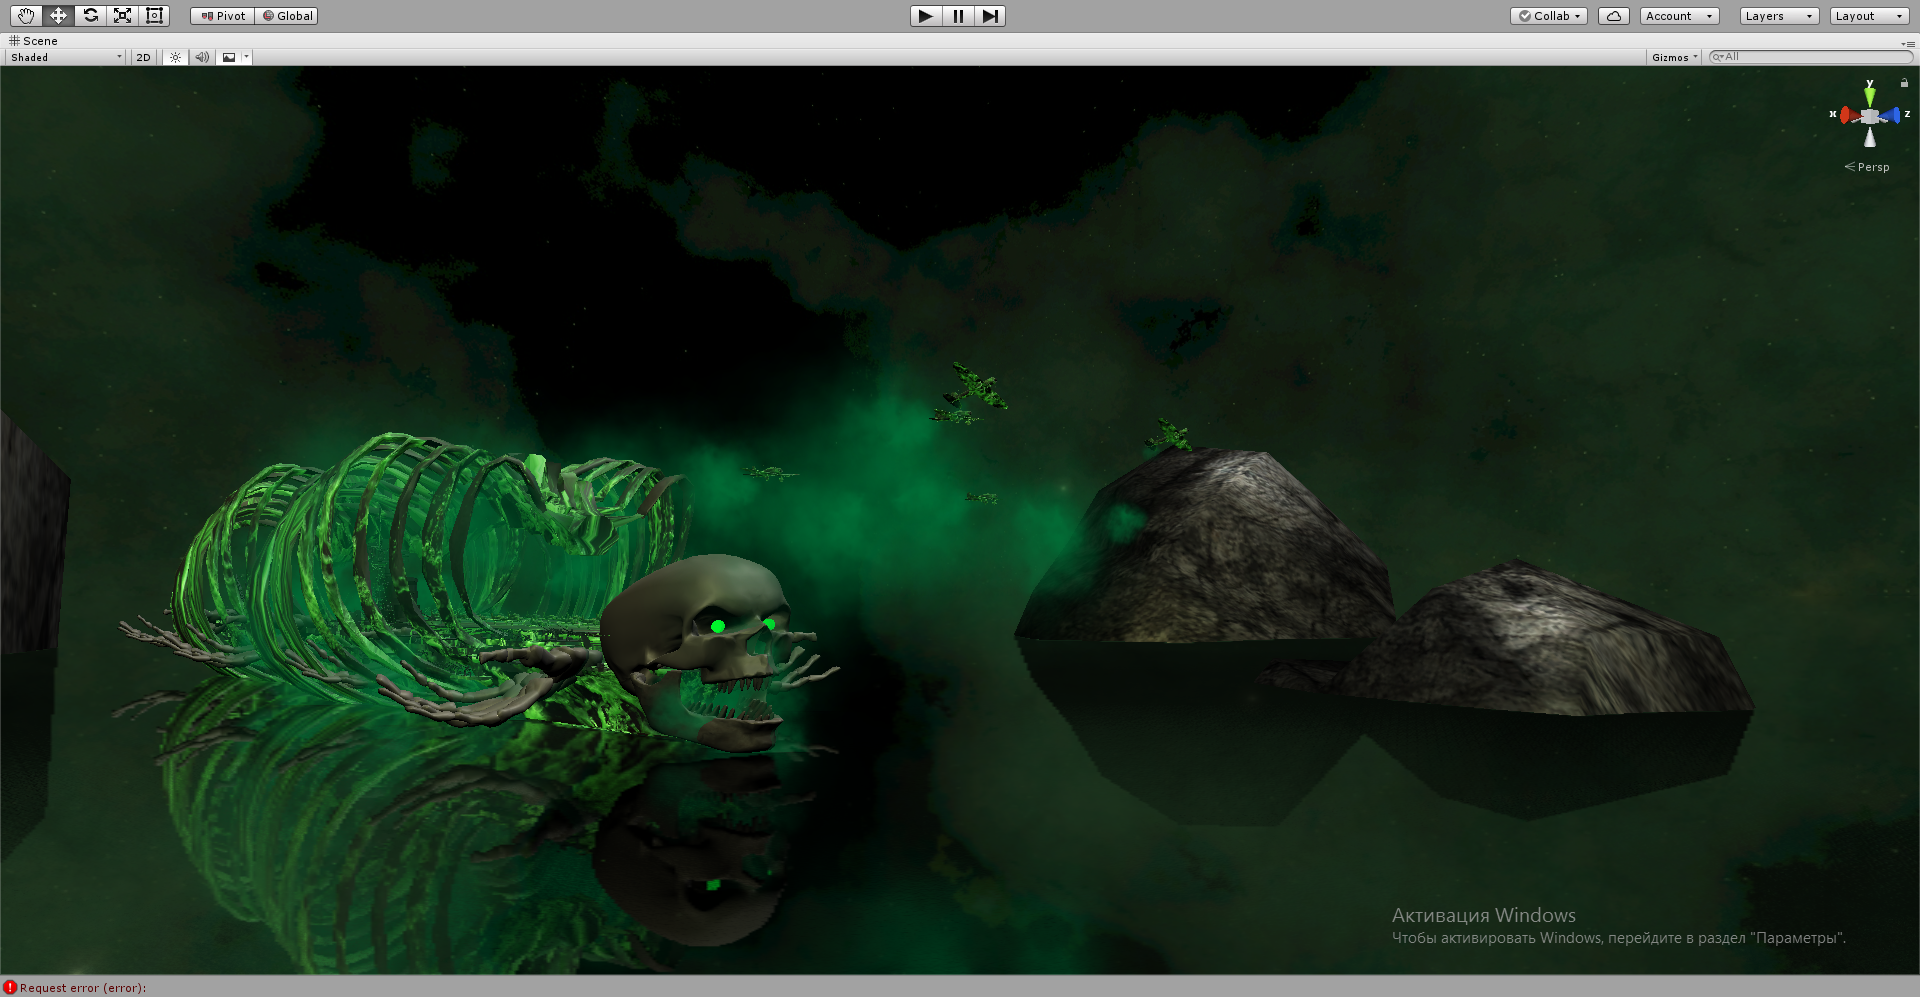1920x997 pixels.
Task: Expand the Gizmos dropdown
Action: [1675, 57]
